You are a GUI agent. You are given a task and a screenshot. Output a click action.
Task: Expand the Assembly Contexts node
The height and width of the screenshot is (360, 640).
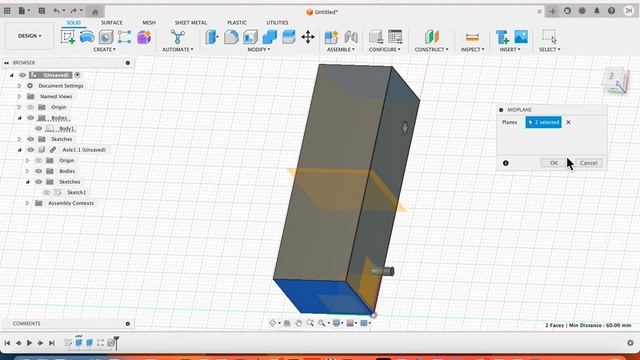tap(27, 203)
